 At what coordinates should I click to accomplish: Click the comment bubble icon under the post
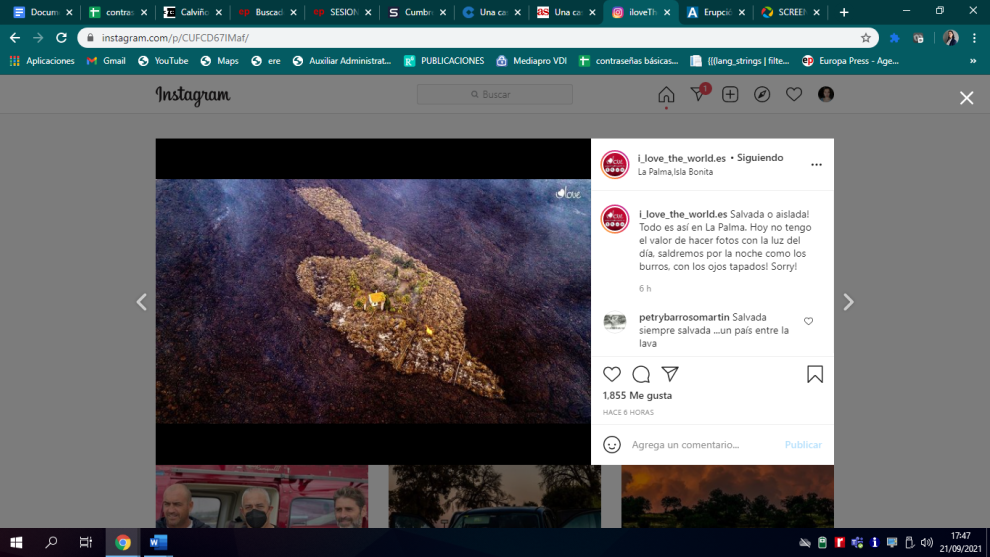pyautogui.click(x=641, y=374)
